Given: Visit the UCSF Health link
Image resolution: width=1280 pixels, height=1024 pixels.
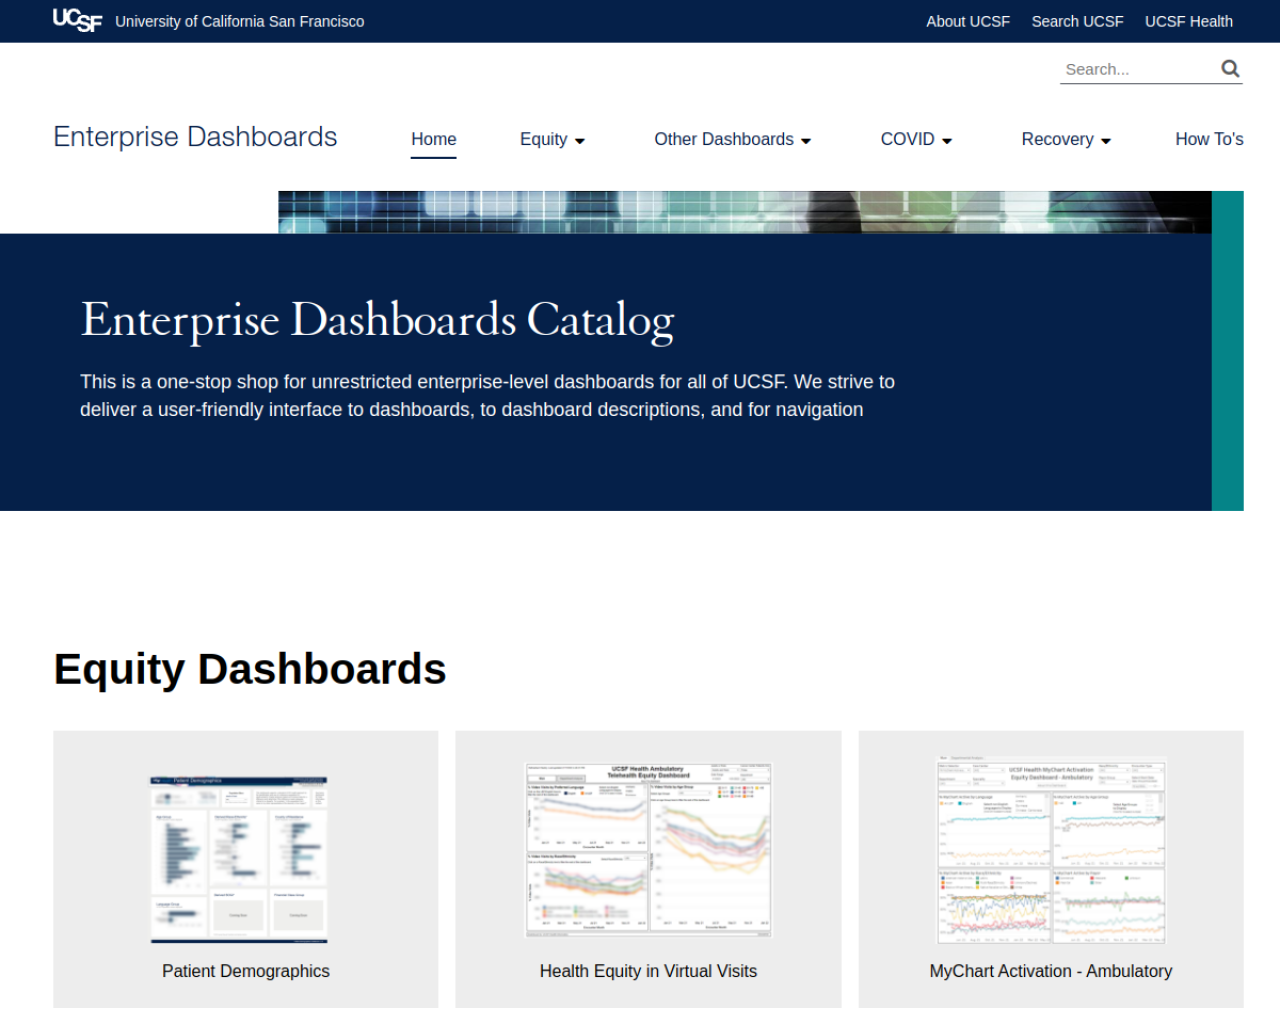Looking at the screenshot, I should pos(1188,21).
